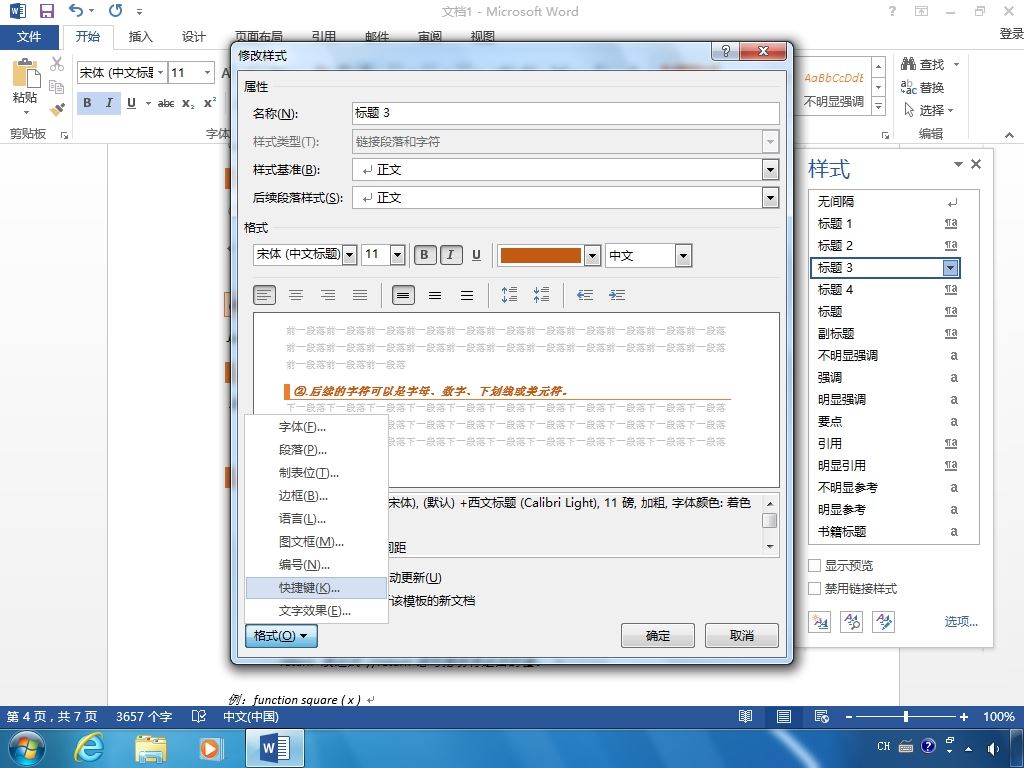Open Internet Explorer from the taskbar

[x=89, y=747]
